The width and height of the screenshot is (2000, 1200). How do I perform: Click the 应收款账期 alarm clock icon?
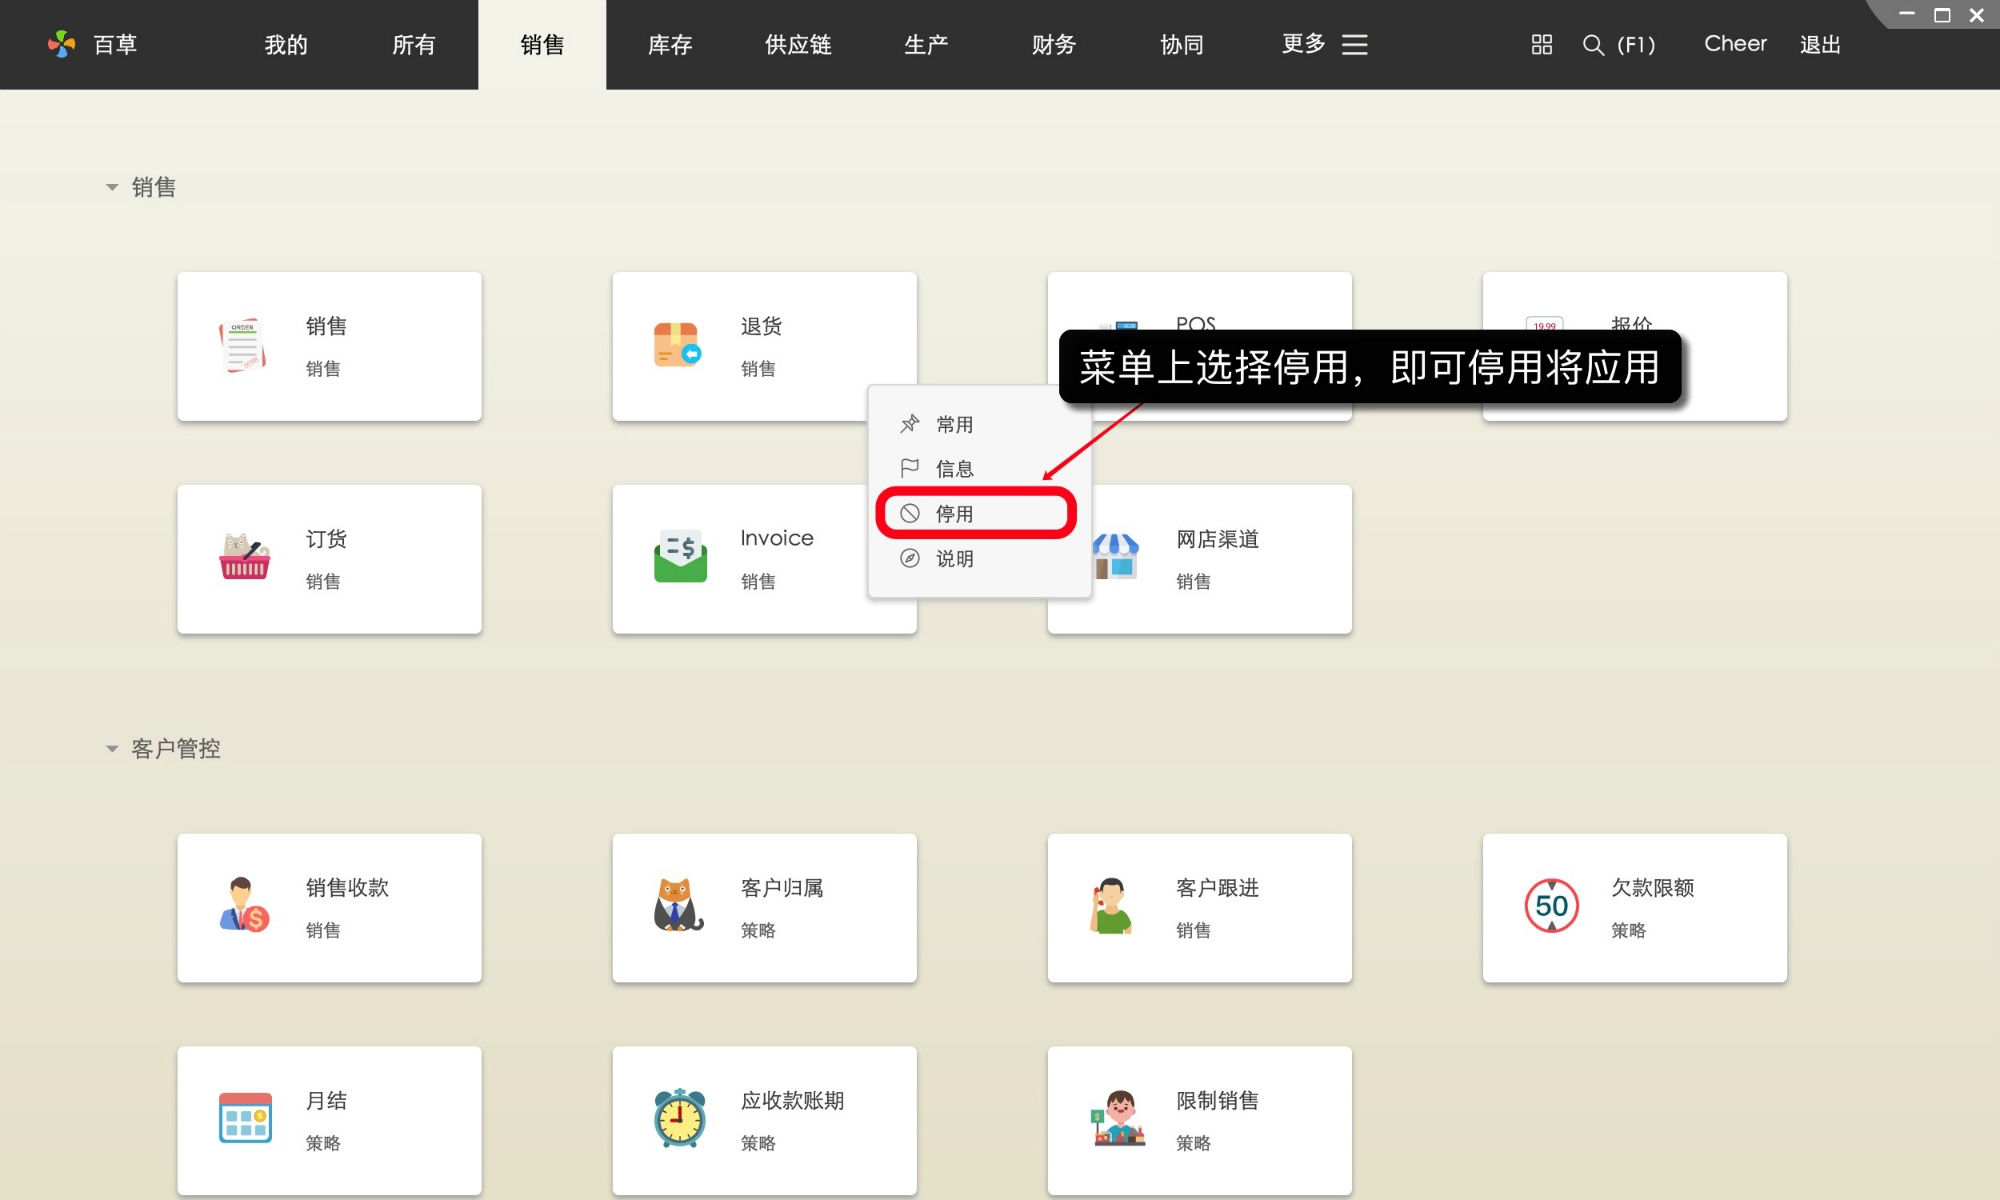click(680, 1118)
